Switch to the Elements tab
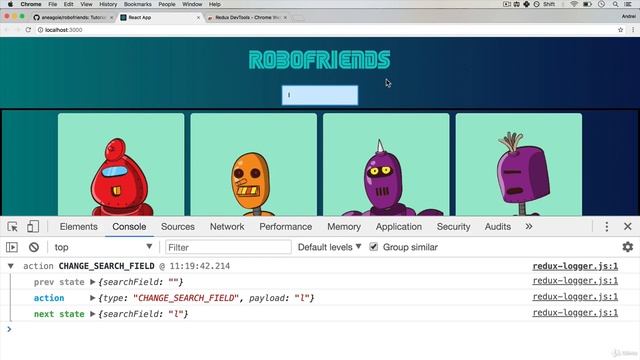 [x=78, y=227]
